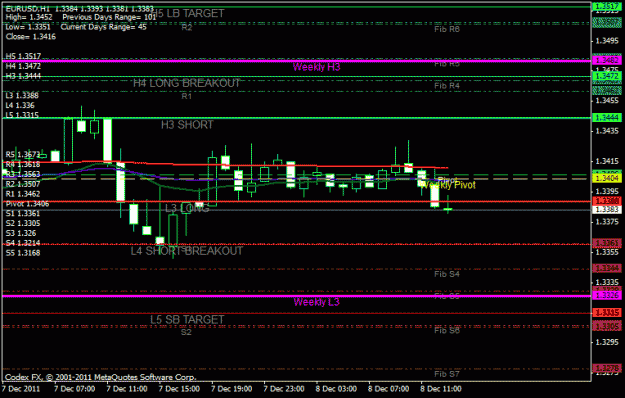Screen dimensions: 625x398
Task: Select the 'L4 1.336' level label
Action: point(20,105)
